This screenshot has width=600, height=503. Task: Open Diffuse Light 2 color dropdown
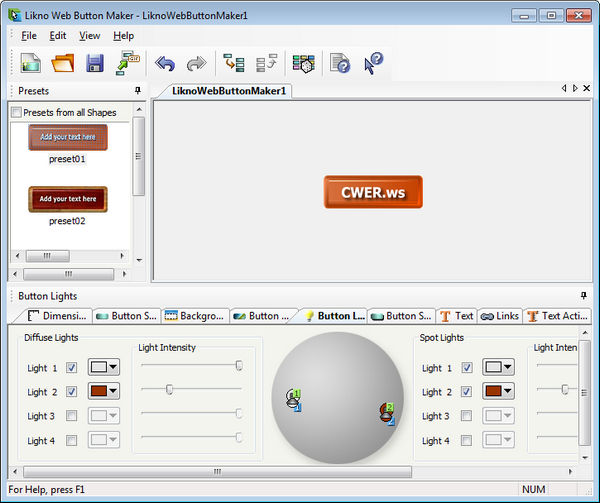pos(104,391)
